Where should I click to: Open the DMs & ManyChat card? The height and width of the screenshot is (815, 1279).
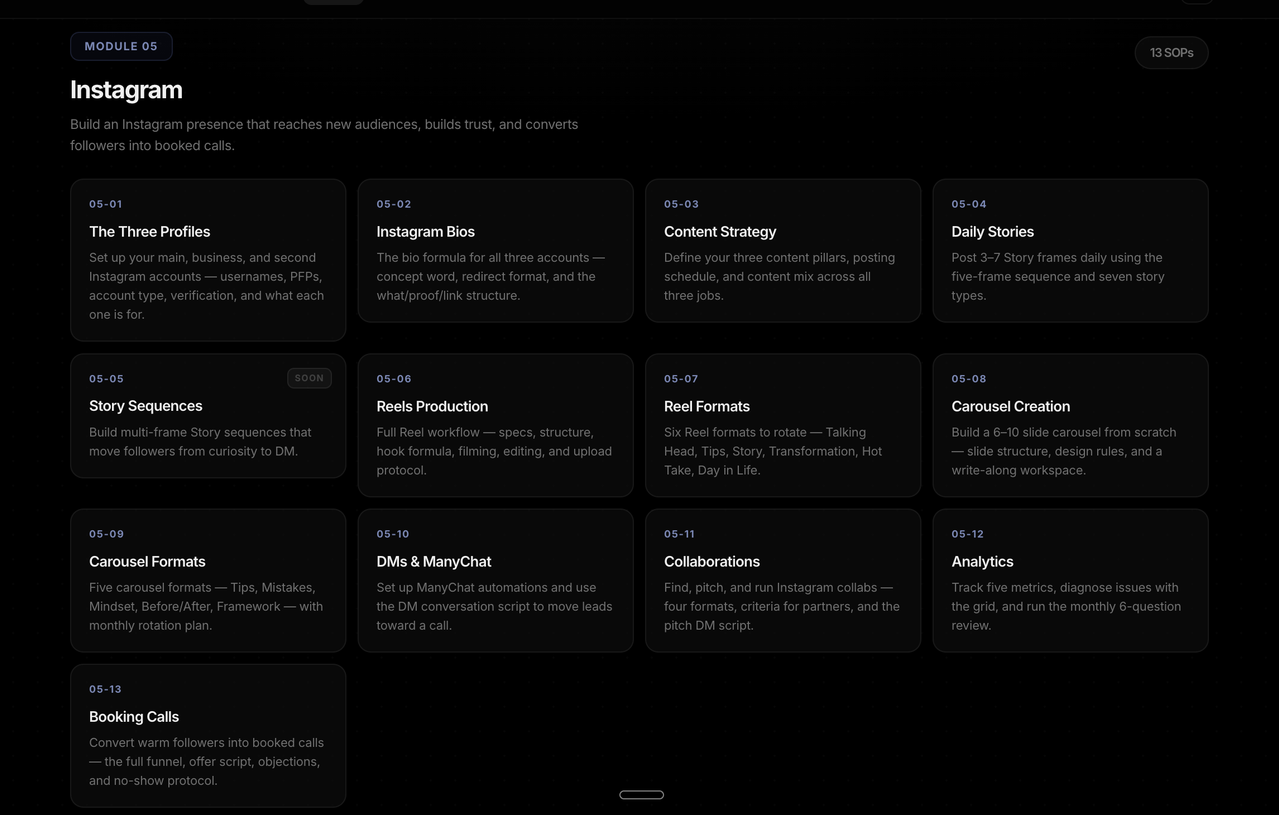[495, 581]
